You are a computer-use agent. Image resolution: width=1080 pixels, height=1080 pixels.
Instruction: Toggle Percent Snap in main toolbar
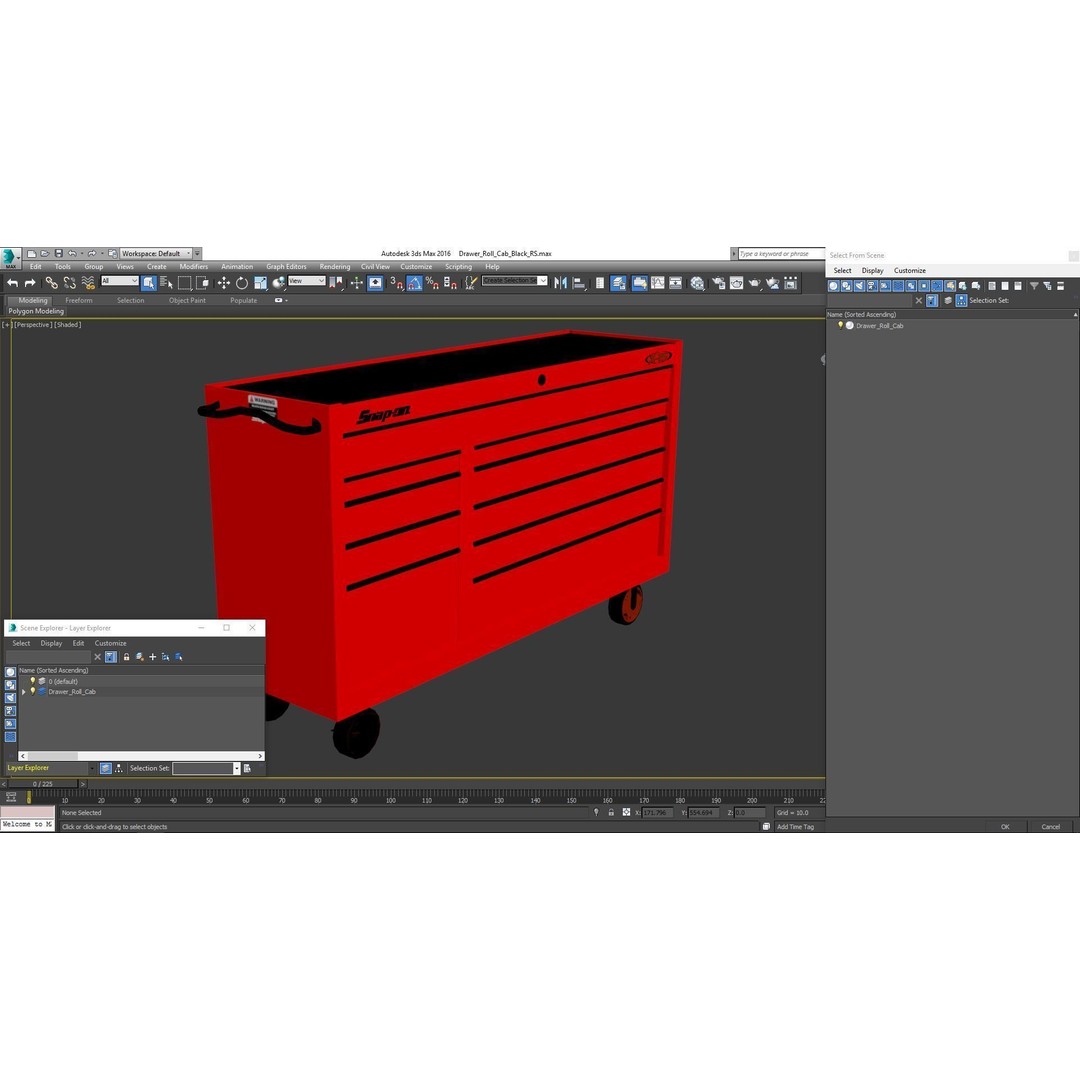[432, 282]
